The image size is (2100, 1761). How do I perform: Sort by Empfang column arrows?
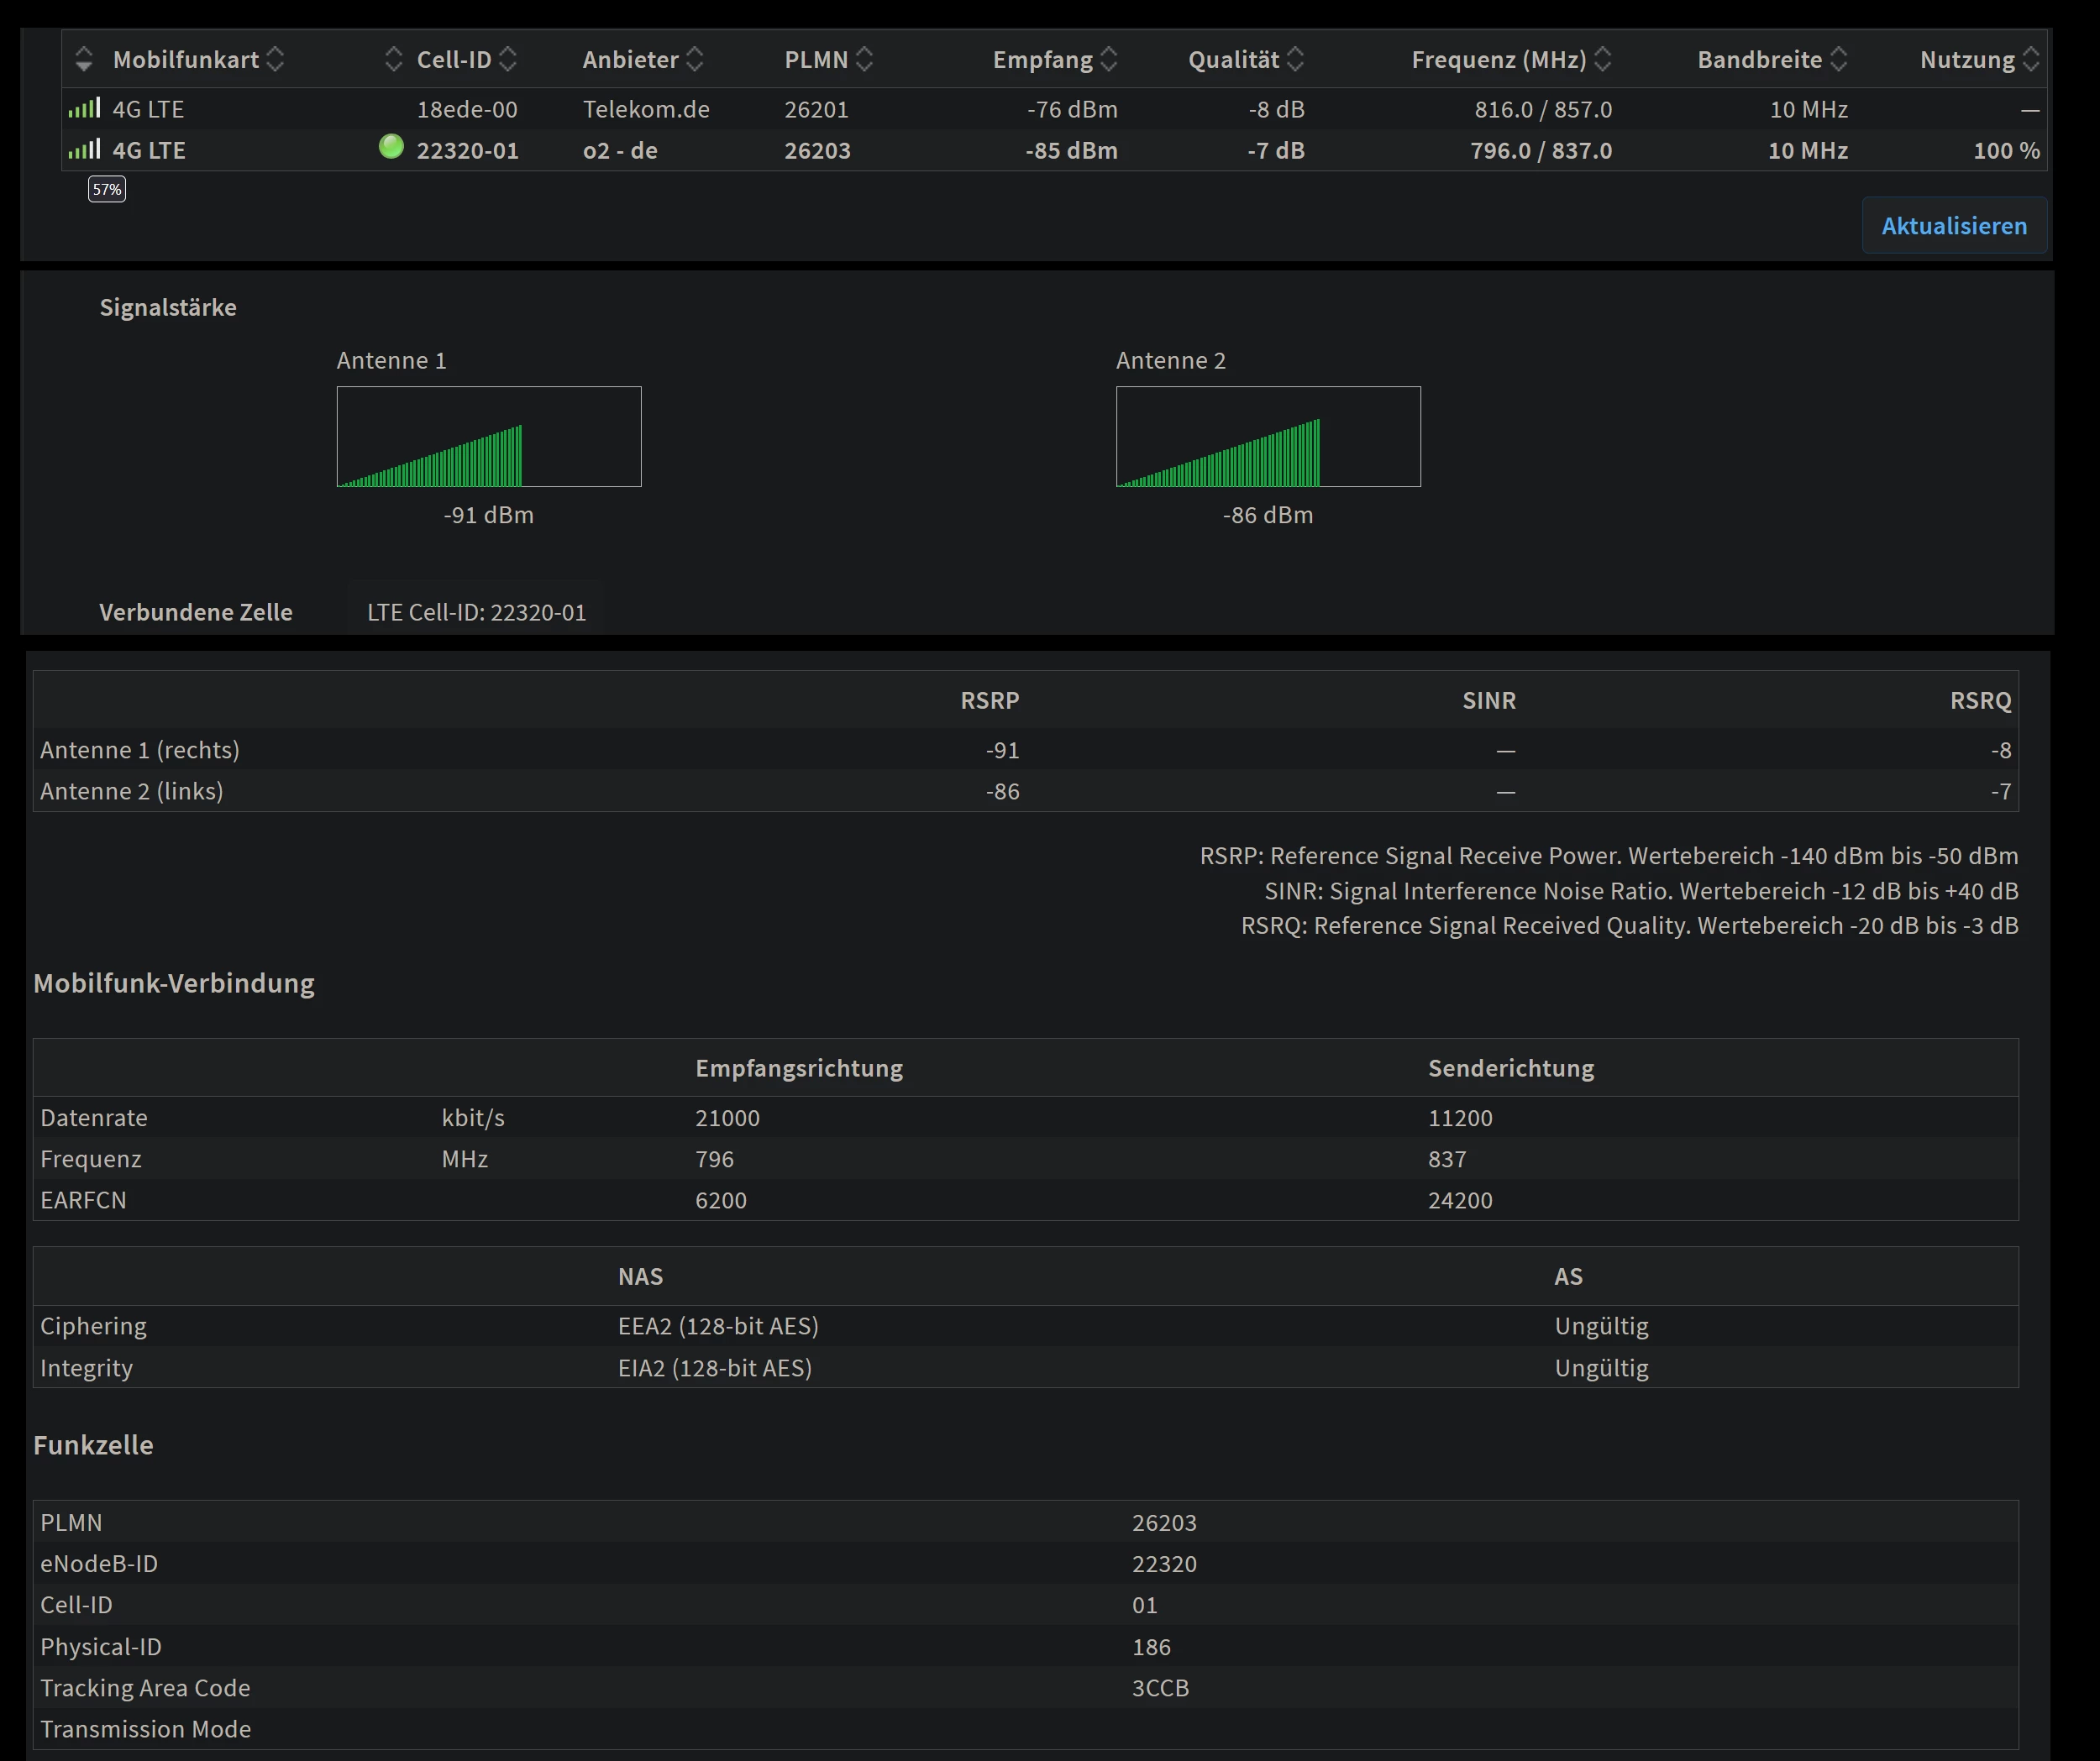1109,59
